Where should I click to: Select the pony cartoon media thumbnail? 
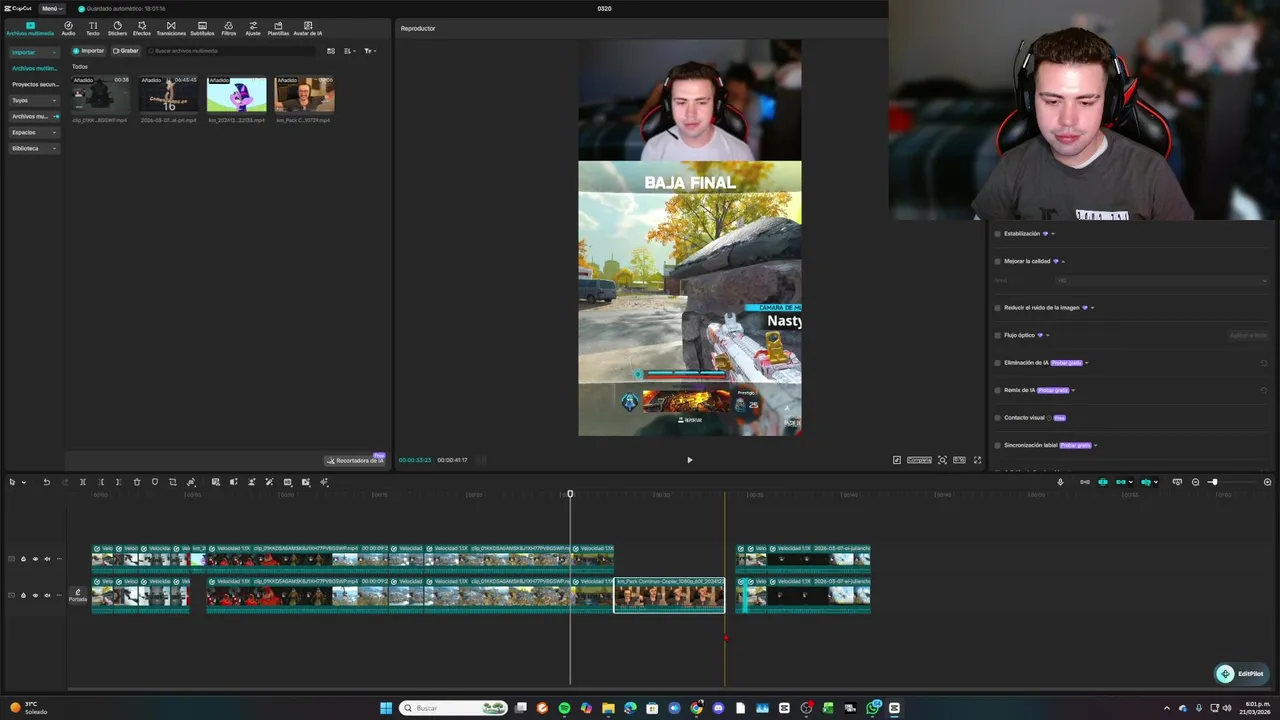coord(237,94)
